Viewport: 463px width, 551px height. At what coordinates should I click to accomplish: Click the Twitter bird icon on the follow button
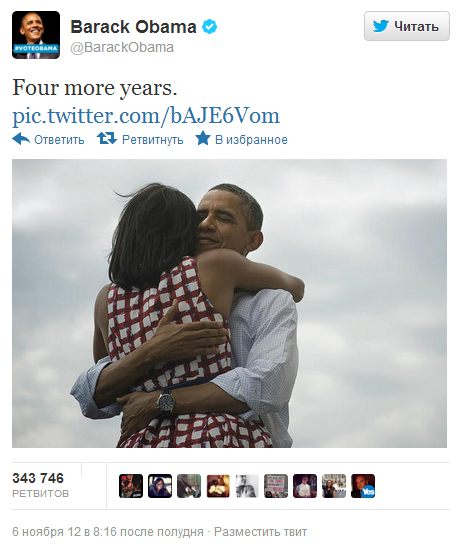coord(381,26)
